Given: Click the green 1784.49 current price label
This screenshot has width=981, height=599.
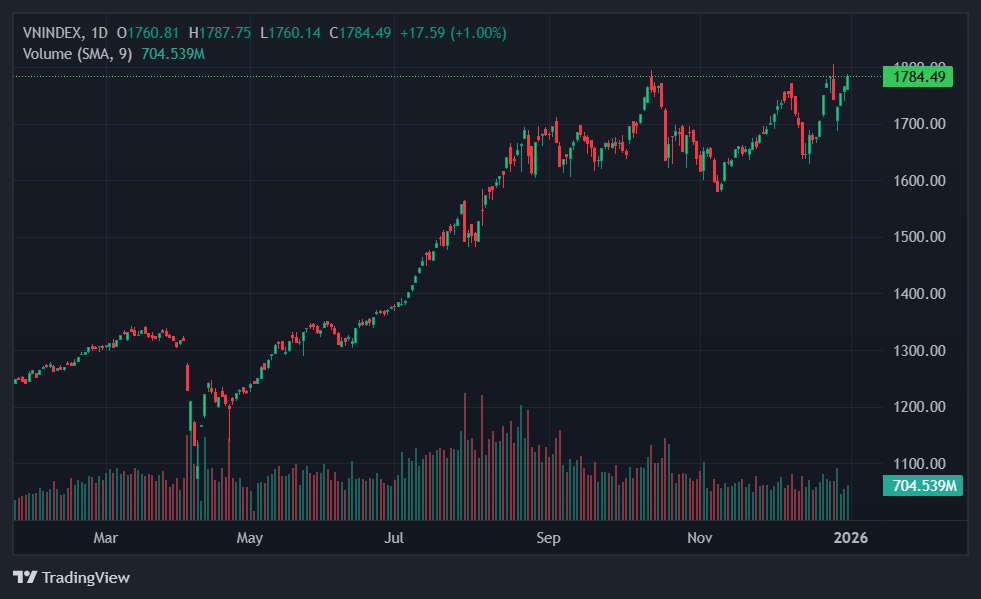Looking at the screenshot, I should [x=918, y=77].
